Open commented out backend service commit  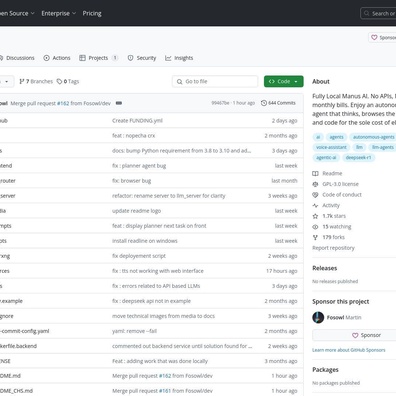pos(182,346)
